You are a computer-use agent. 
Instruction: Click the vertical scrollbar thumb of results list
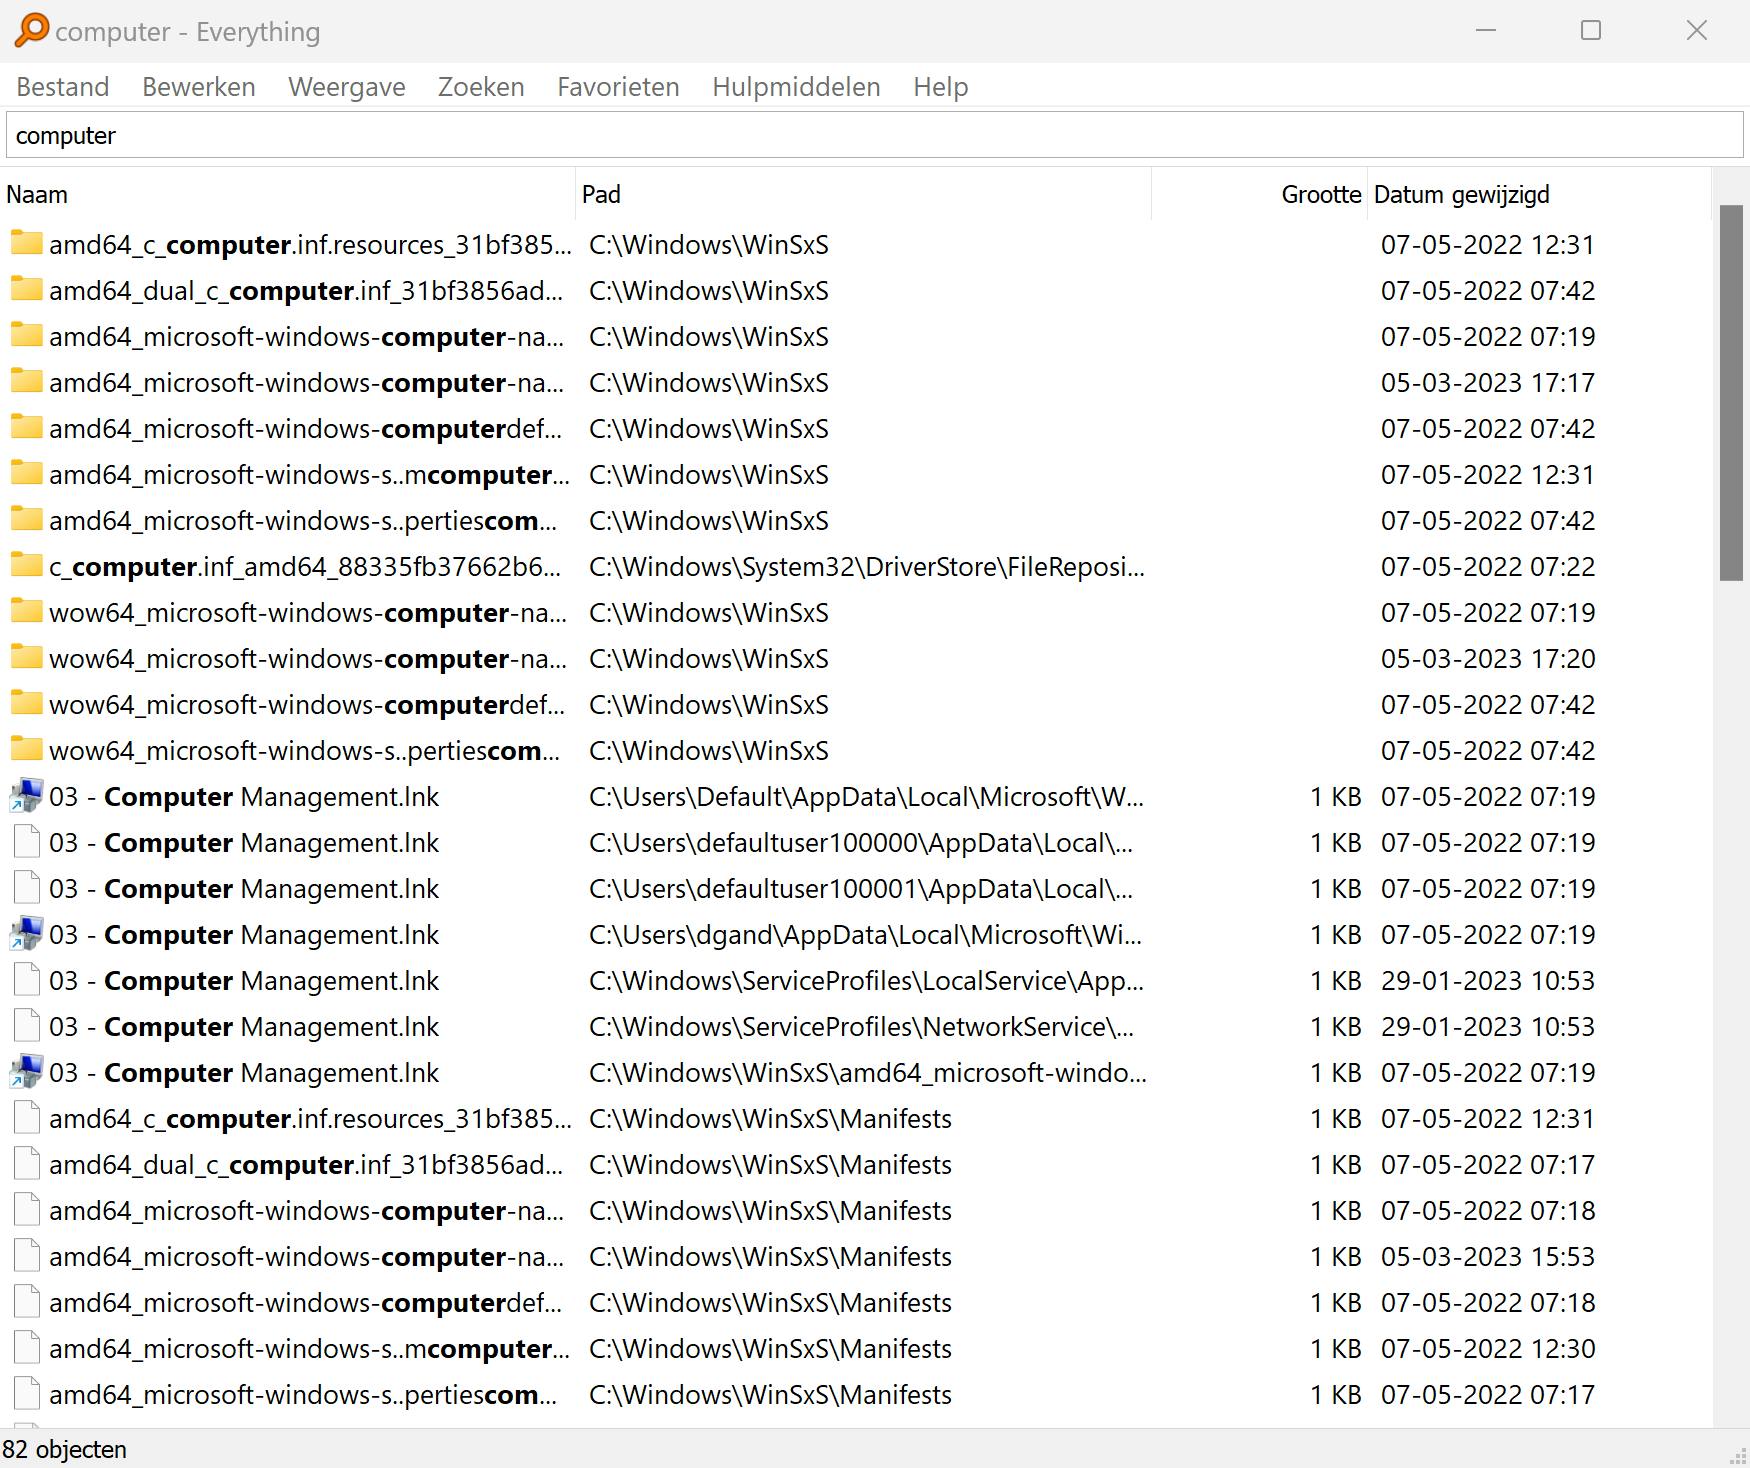[x=1731, y=392]
